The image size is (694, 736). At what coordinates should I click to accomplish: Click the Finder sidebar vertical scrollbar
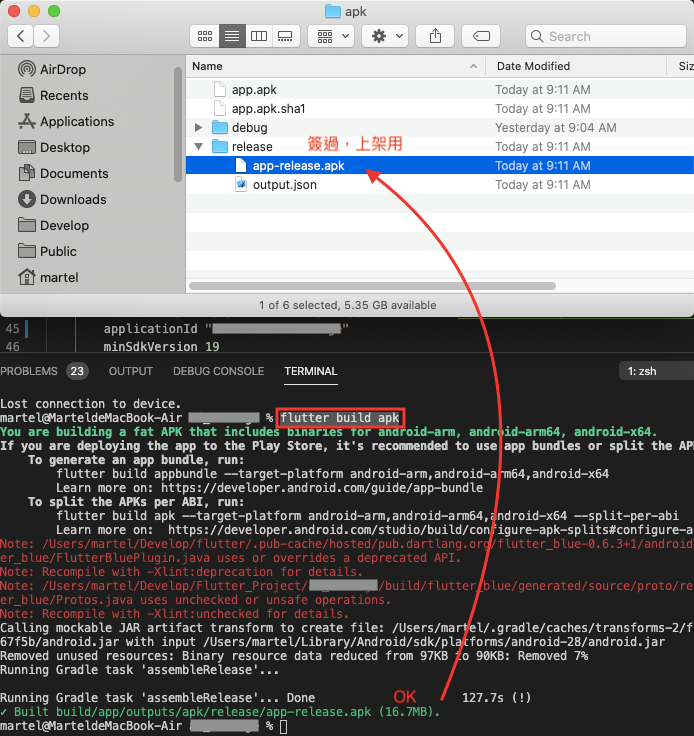coord(177,124)
